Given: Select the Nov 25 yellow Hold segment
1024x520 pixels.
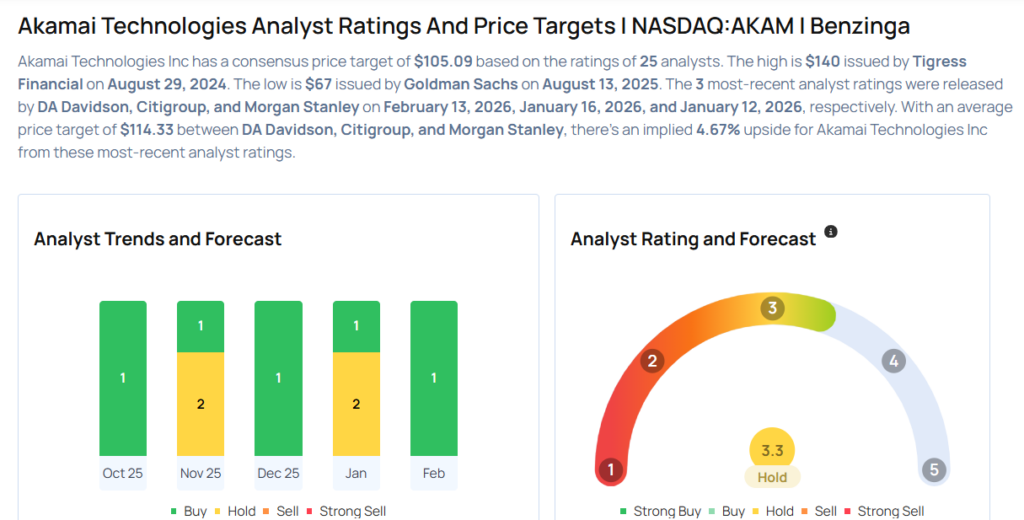Looking at the screenshot, I should click(200, 404).
